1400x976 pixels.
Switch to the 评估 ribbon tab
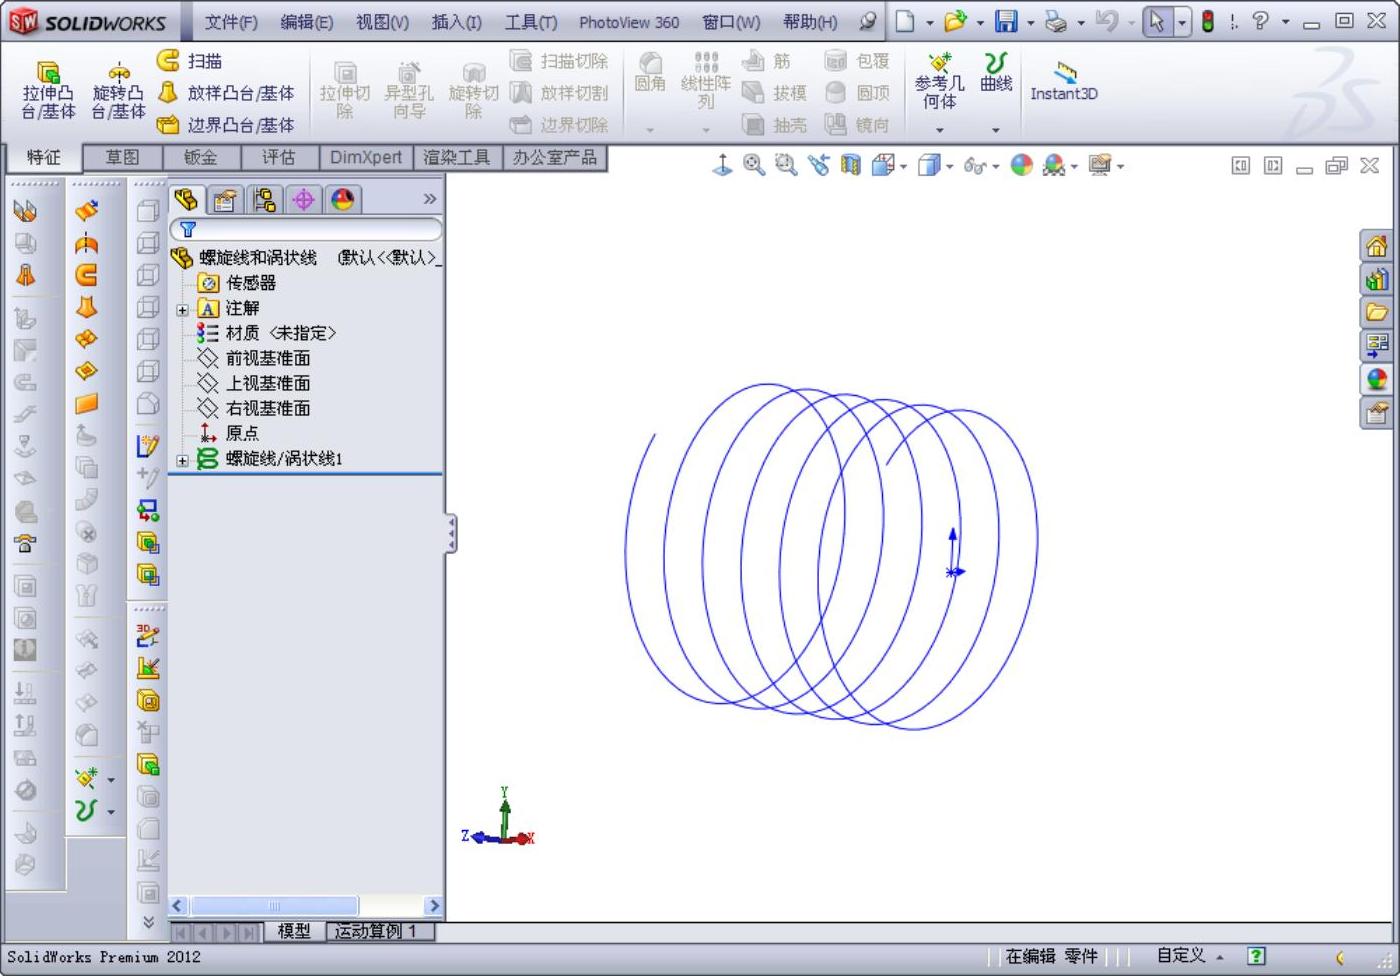(279, 158)
